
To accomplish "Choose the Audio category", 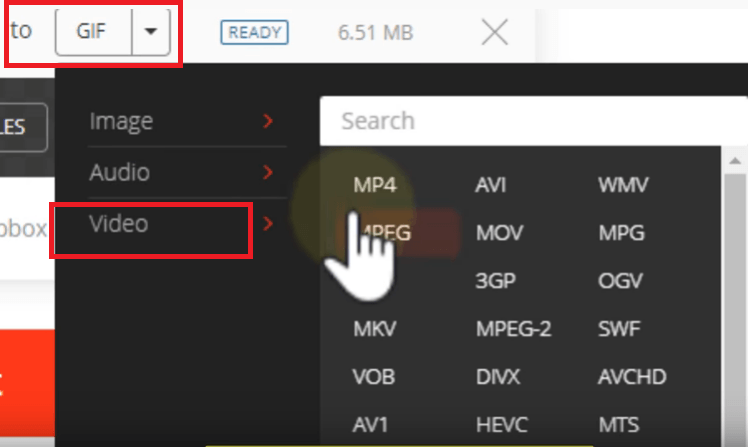I will pos(120,172).
